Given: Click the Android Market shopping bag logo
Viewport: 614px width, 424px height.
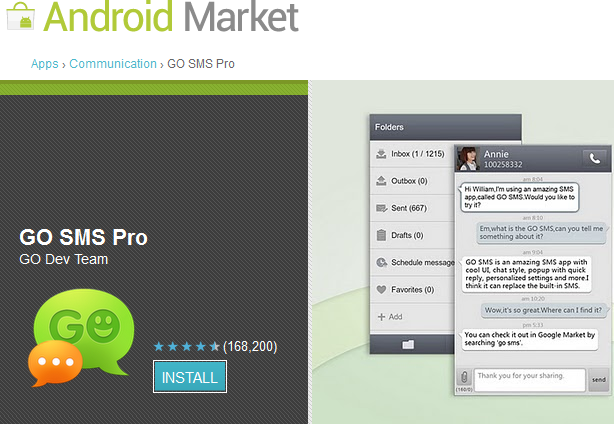Looking at the screenshot, I should 21,16.
